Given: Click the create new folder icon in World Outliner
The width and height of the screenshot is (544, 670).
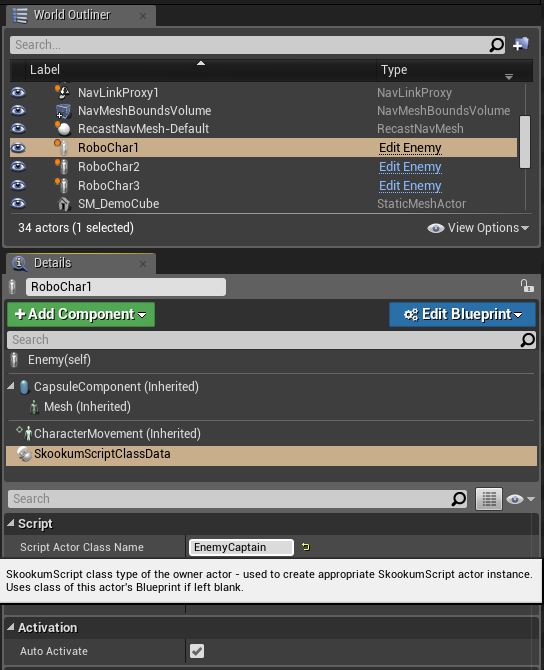Looking at the screenshot, I should point(520,44).
